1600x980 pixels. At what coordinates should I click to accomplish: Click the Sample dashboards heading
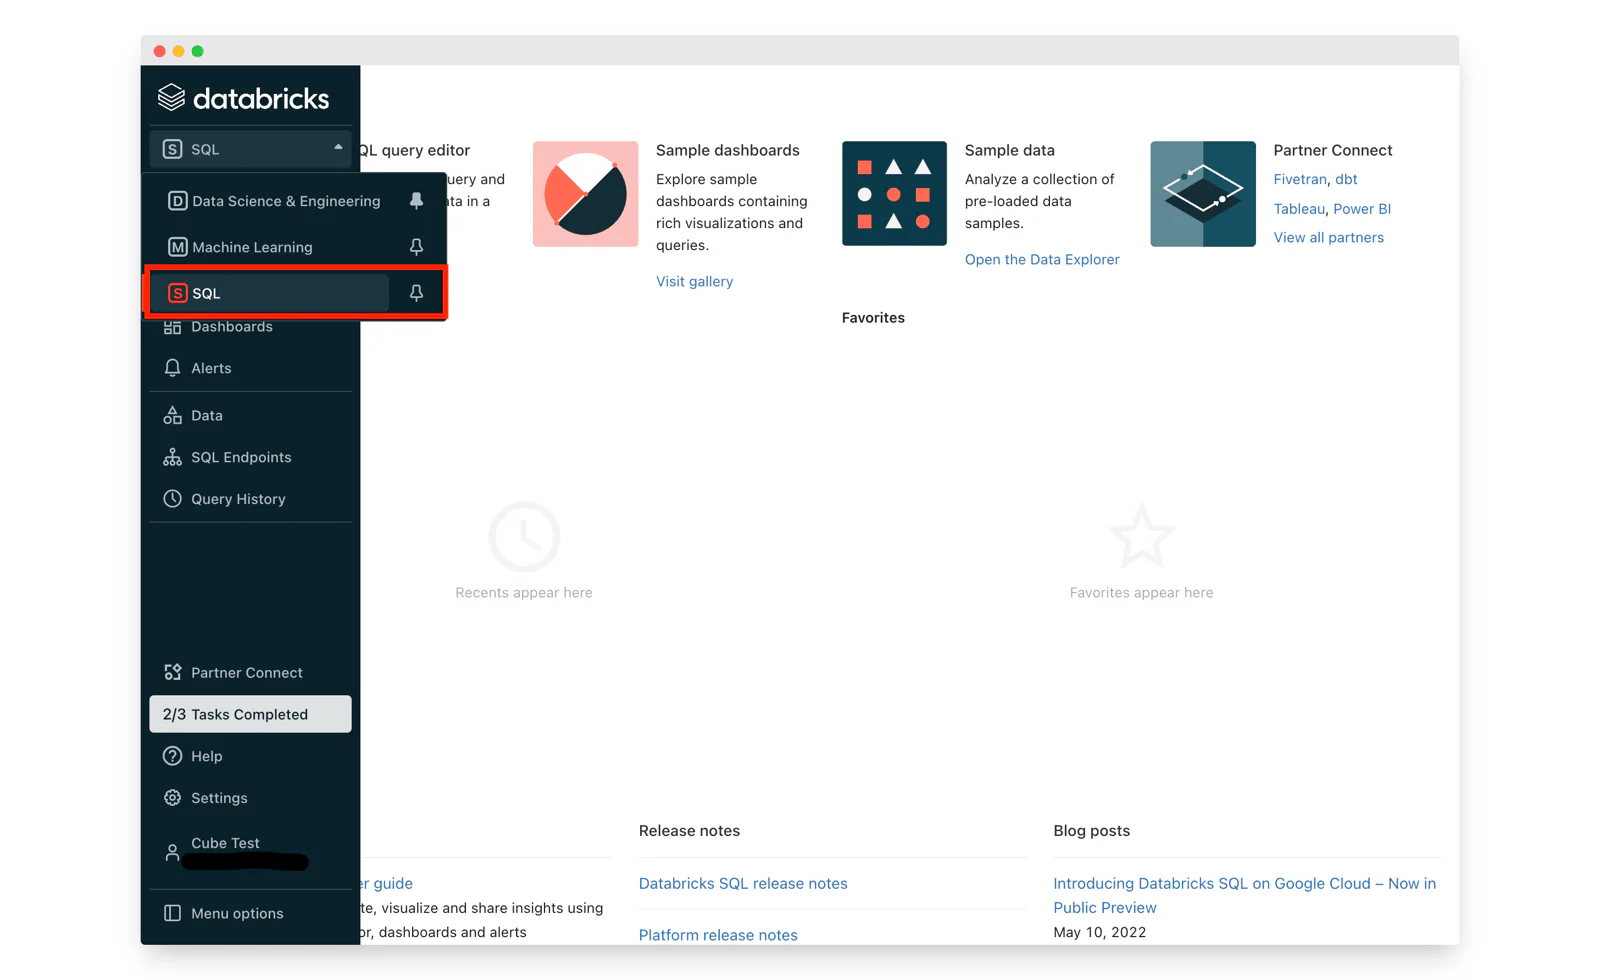click(x=728, y=150)
